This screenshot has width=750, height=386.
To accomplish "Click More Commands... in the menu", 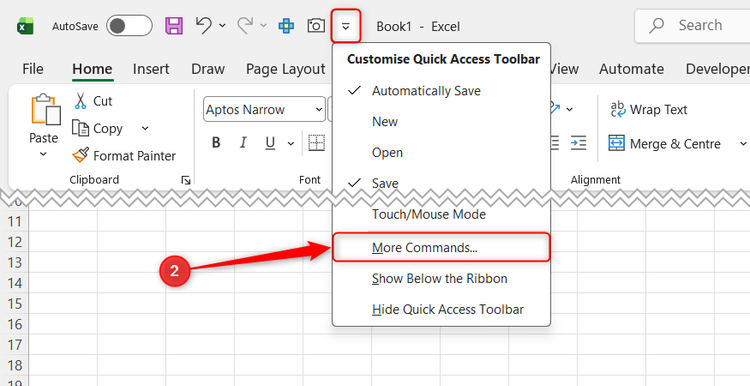I will pyautogui.click(x=441, y=247).
